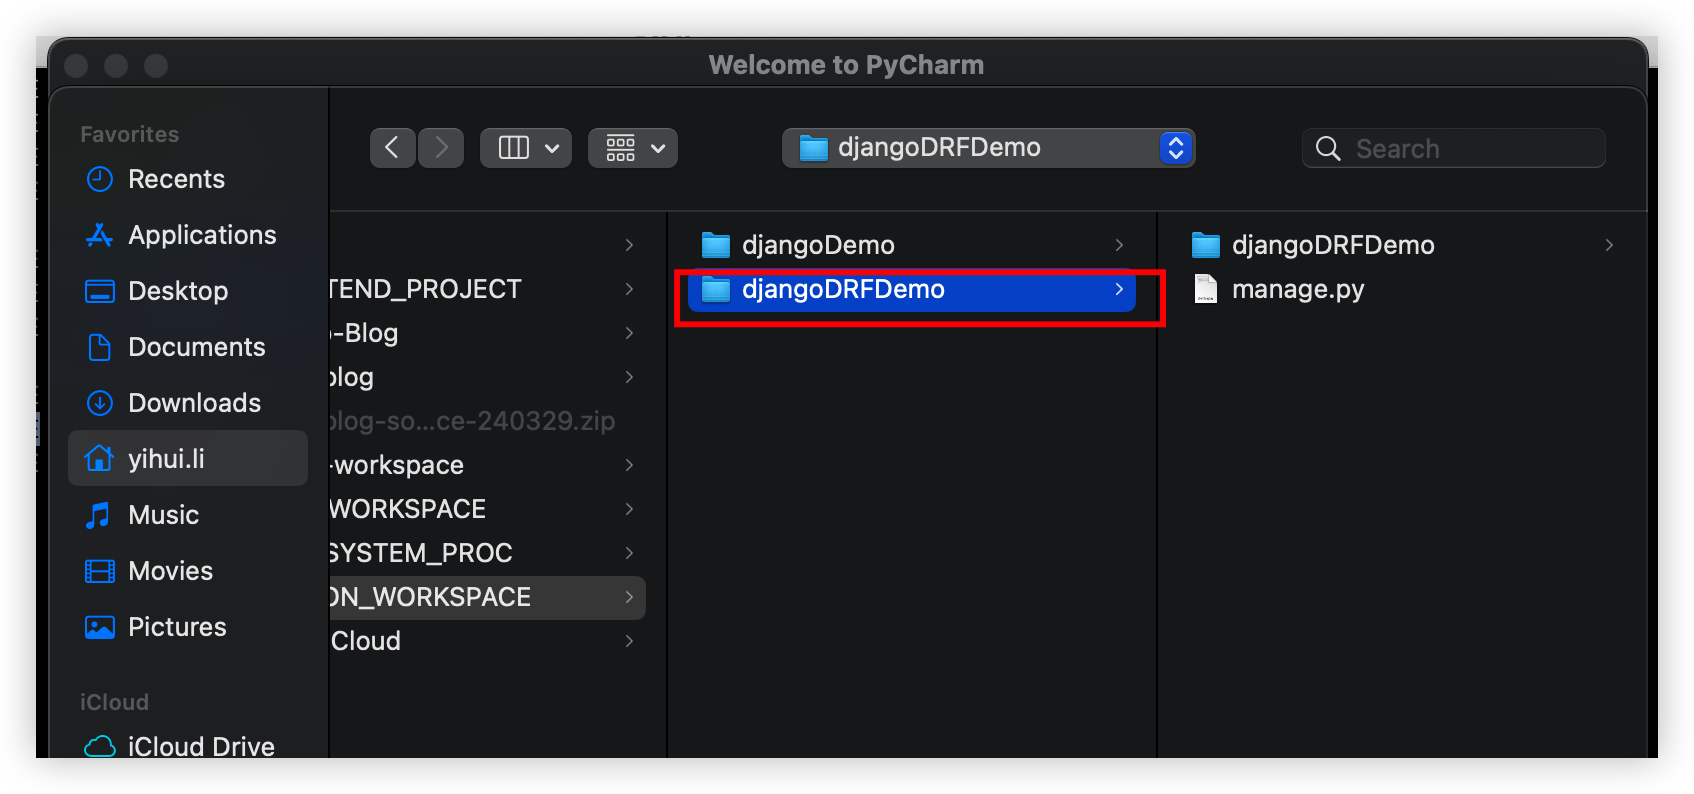Open Recents in the sidebar
The height and width of the screenshot is (794, 1694).
pos(176,179)
